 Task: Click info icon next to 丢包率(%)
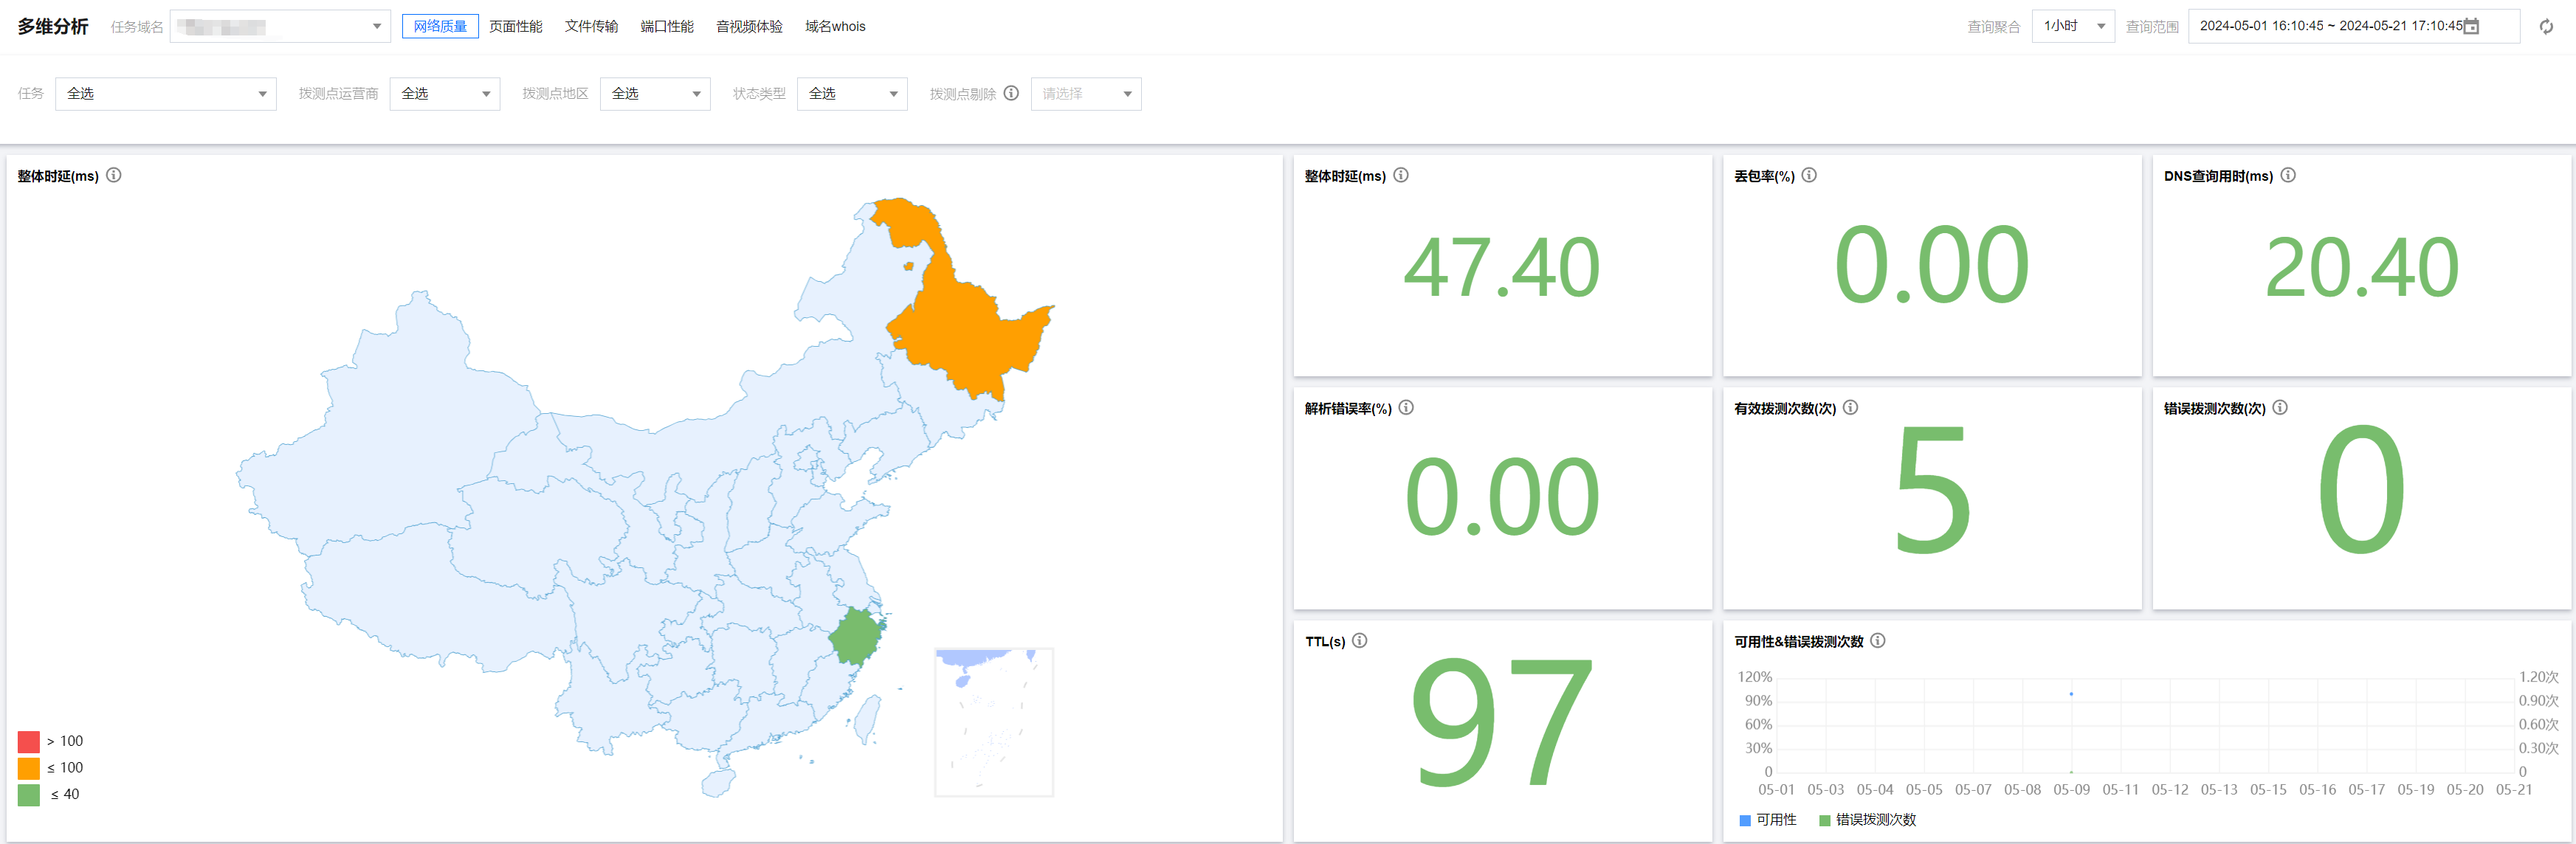pos(1809,175)
